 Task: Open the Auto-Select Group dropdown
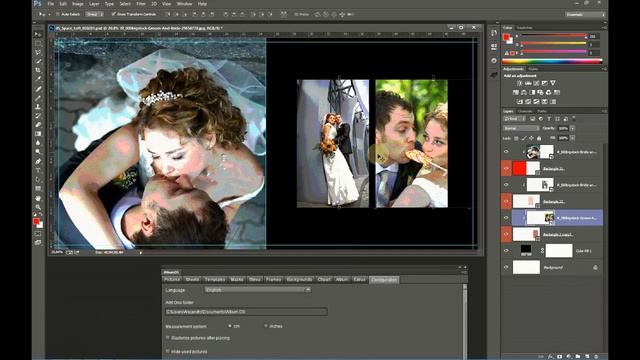(x=94, y=14)
